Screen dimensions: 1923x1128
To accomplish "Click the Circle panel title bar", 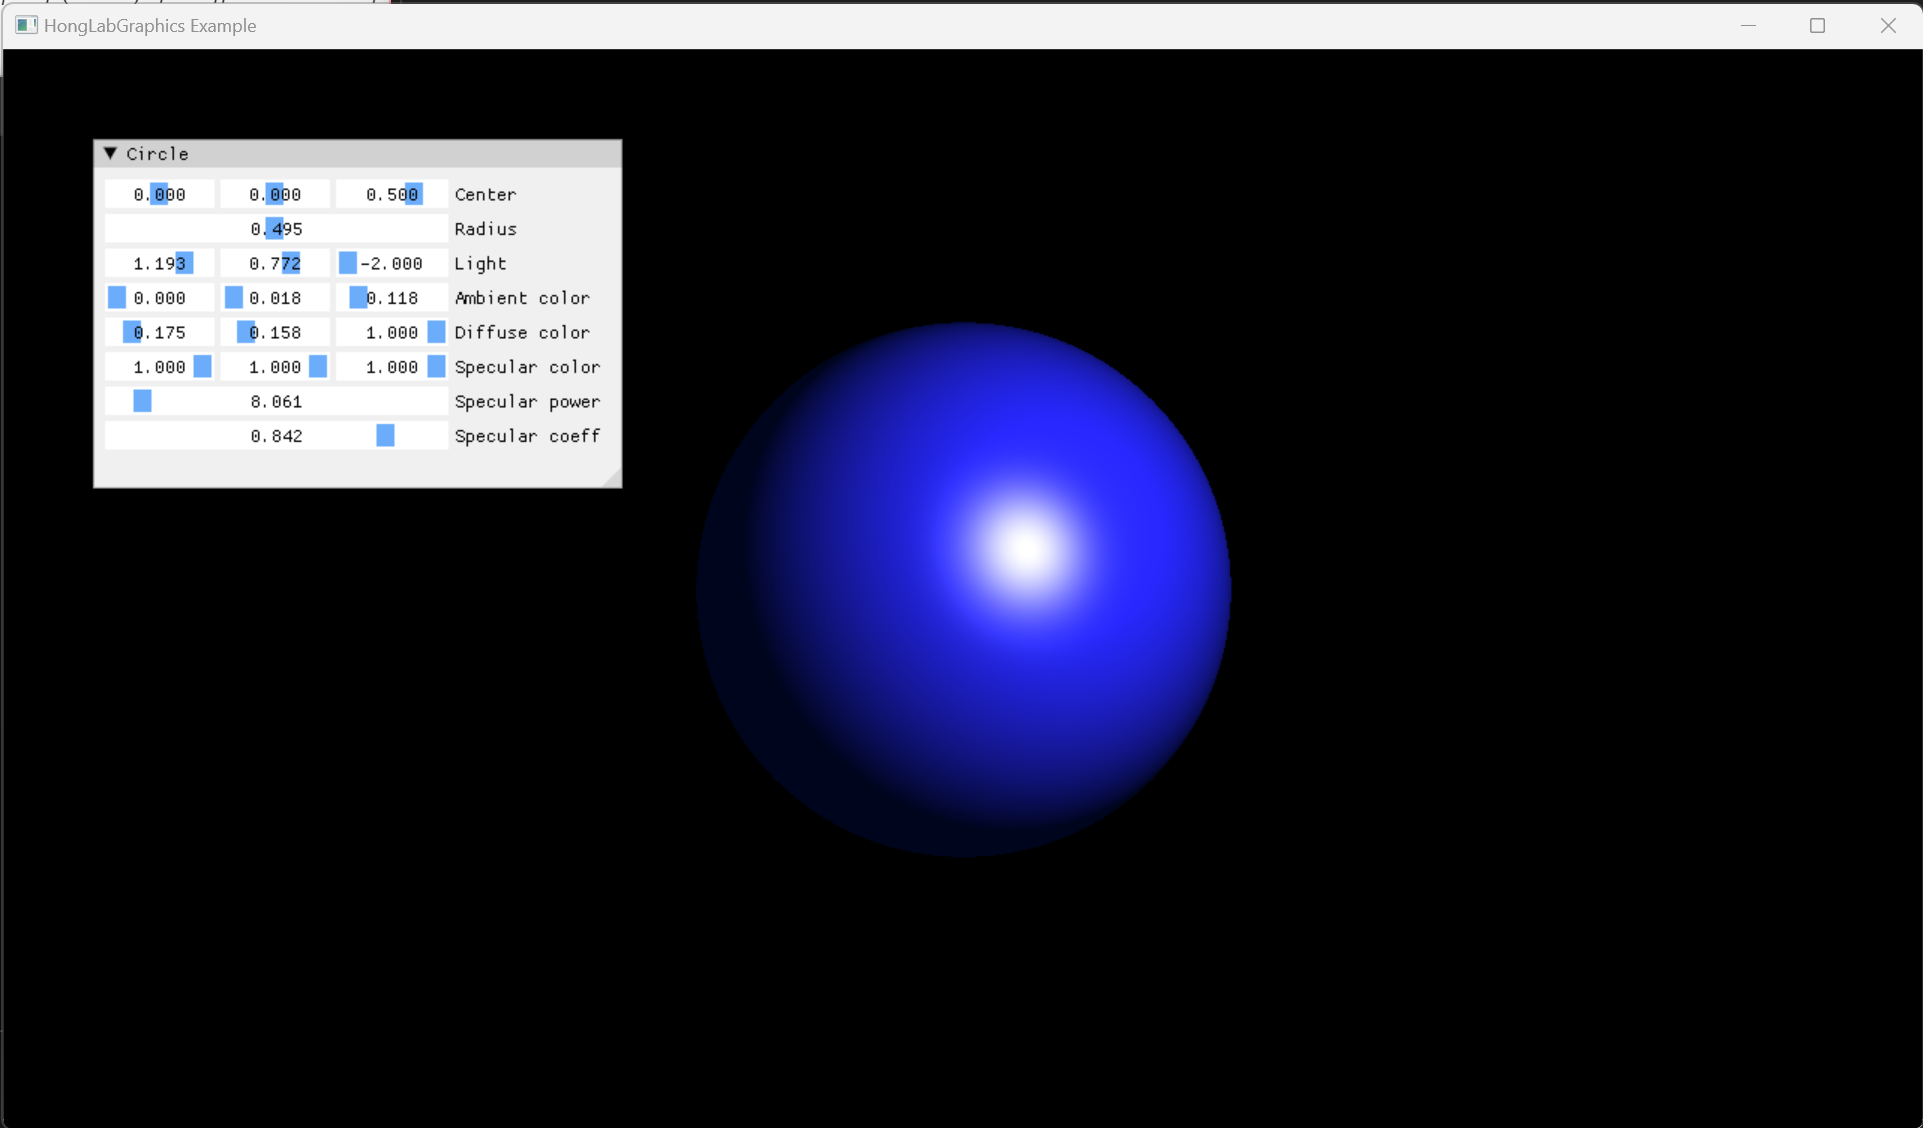I will point(380,153).
